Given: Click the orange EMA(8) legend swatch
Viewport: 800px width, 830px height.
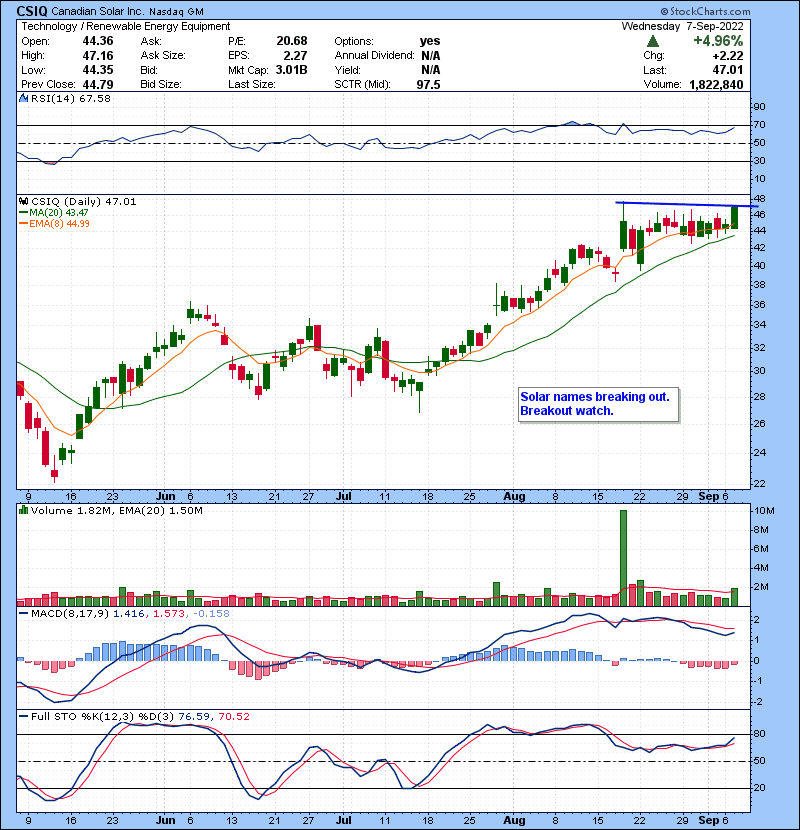Looking at the screenshot, I should (23, 225).
